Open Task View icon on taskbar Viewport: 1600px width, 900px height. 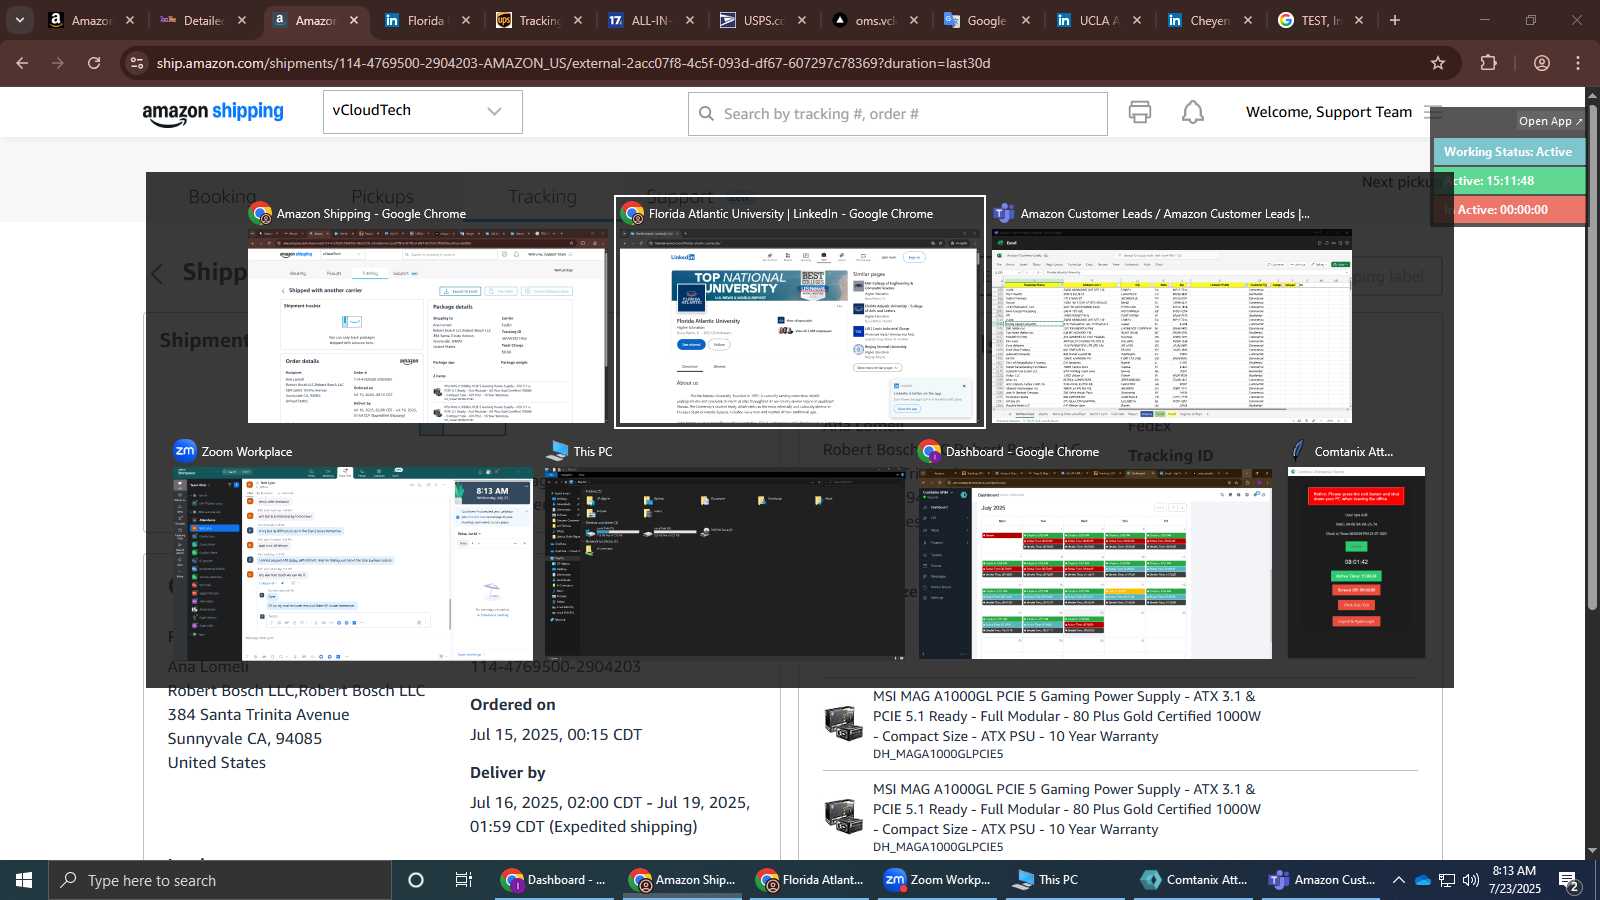tap(464, 880)
